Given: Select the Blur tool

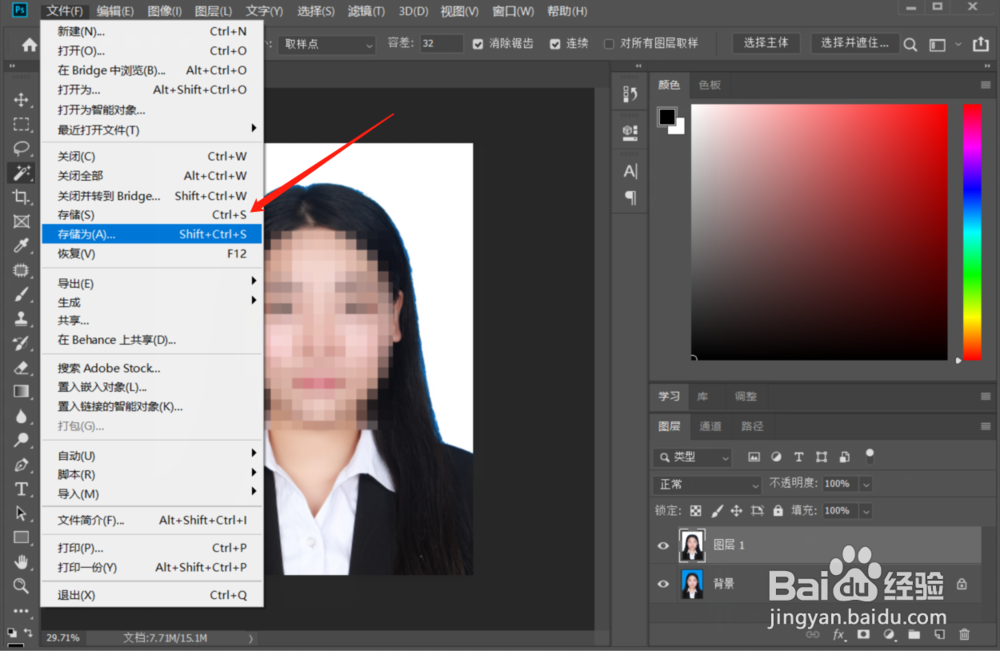Looking at the screenshot, I should click(x=21, y=416).
